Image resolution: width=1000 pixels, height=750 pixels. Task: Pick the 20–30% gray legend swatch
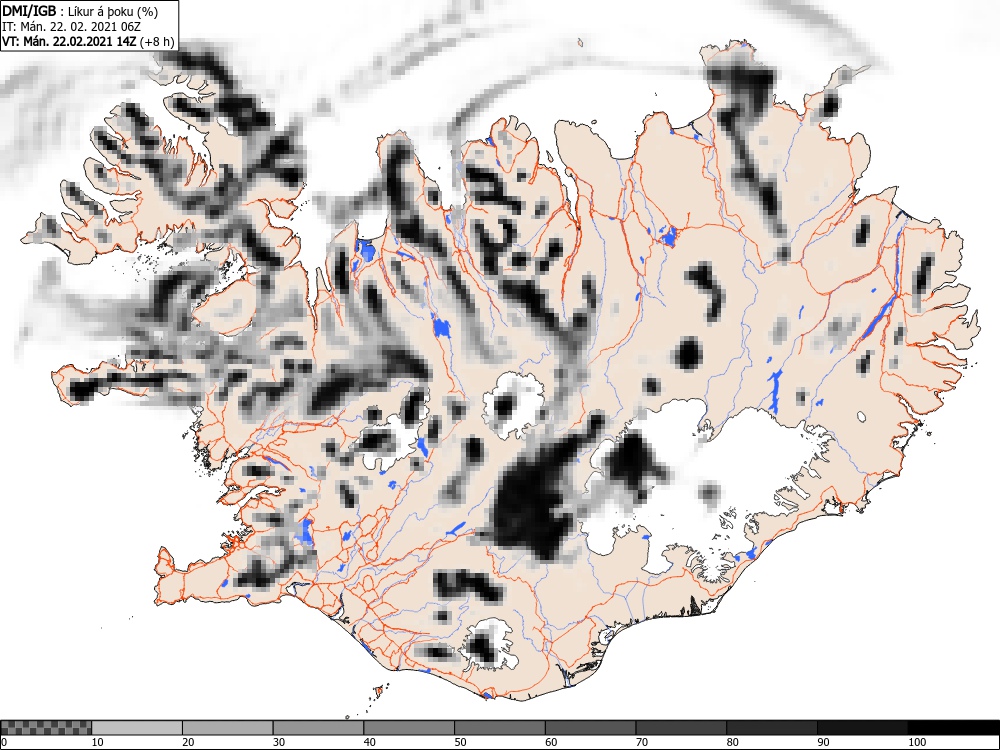point(228,727)
